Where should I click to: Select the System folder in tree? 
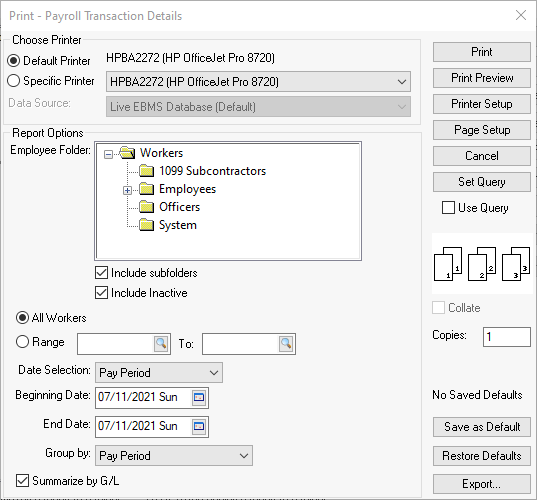178,225
